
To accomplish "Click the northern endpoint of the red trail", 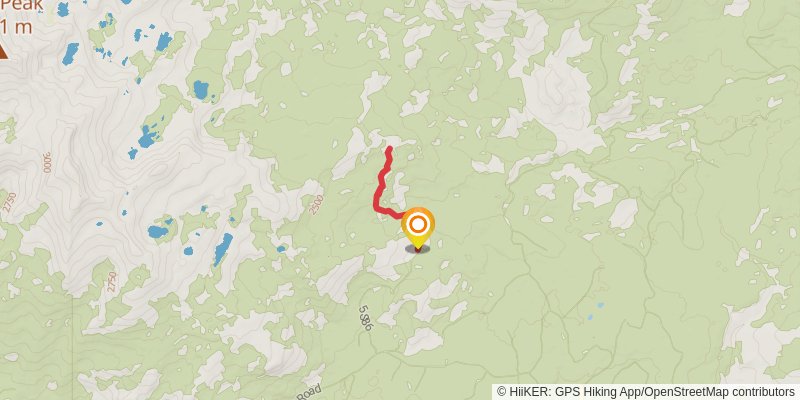I will click(x=390, y=148).
